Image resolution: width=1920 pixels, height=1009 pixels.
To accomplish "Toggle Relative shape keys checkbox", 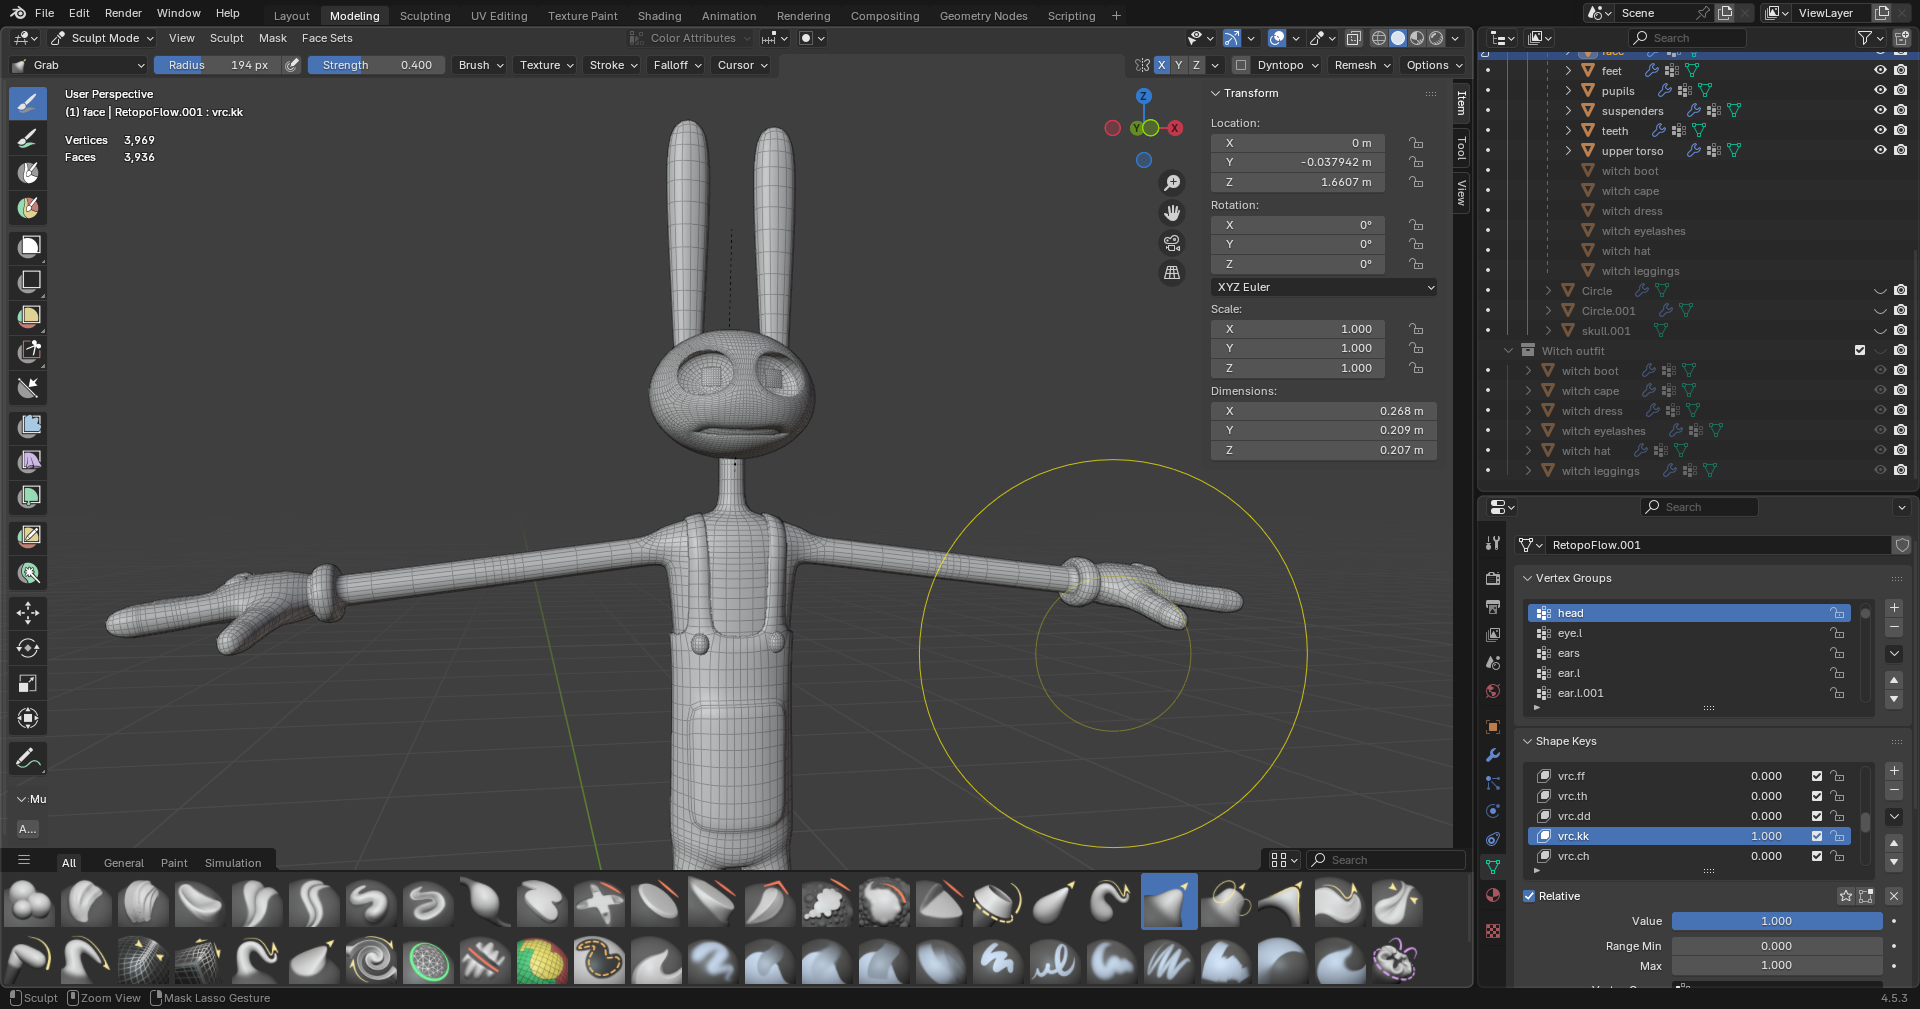I will (x=1529, y=896).
